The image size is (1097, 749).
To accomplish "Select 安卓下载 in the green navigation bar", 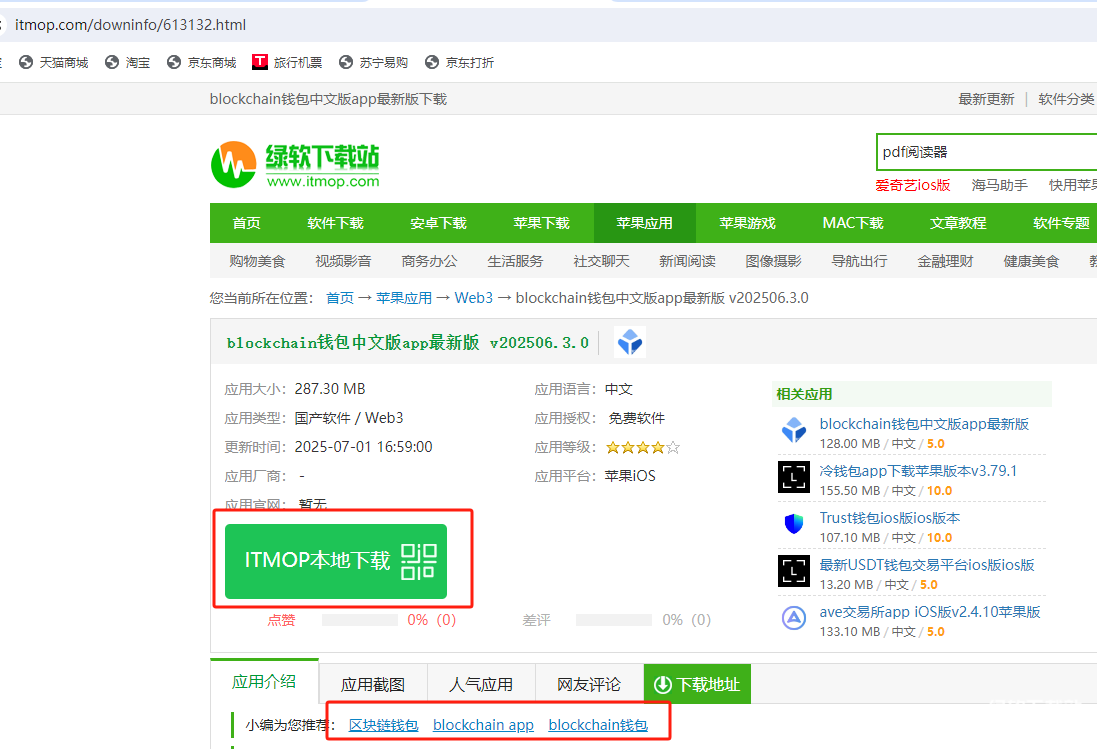I will 438,223.
